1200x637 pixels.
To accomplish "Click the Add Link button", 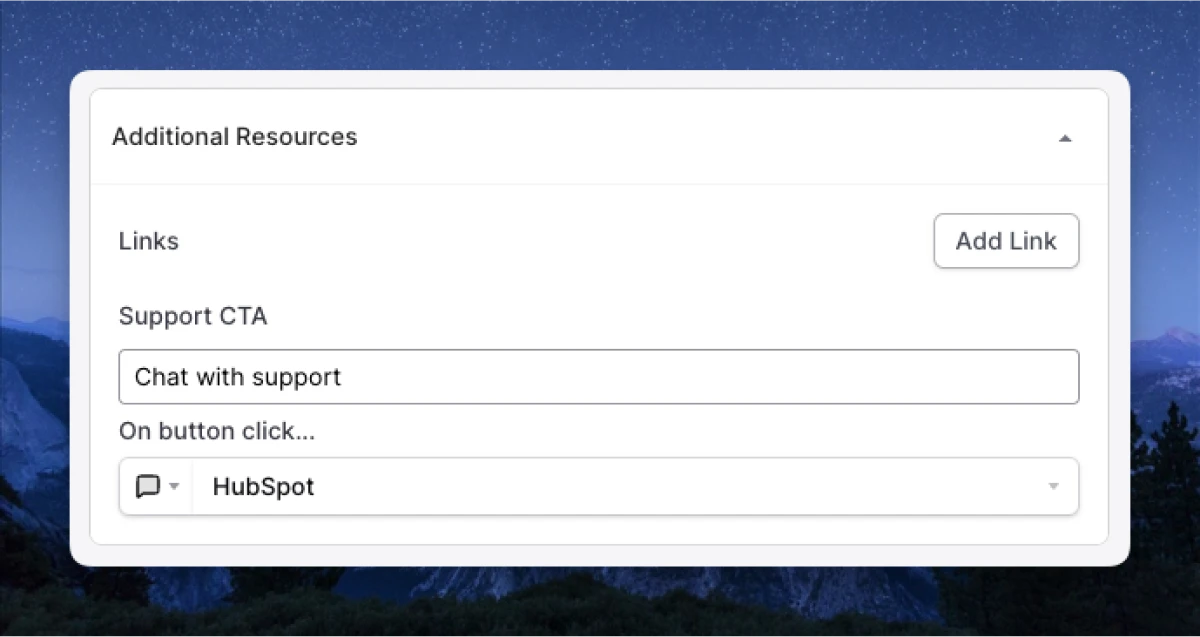I will click(x=1006, y=241).
